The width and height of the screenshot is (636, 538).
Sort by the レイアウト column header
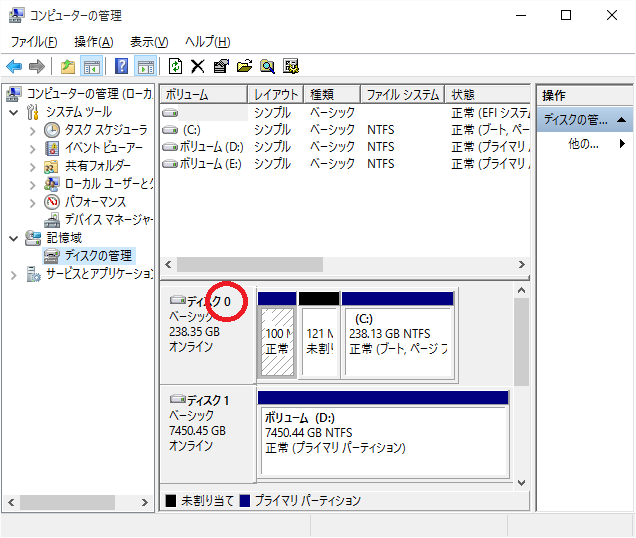pyautogui.click(x=276, y=95)
